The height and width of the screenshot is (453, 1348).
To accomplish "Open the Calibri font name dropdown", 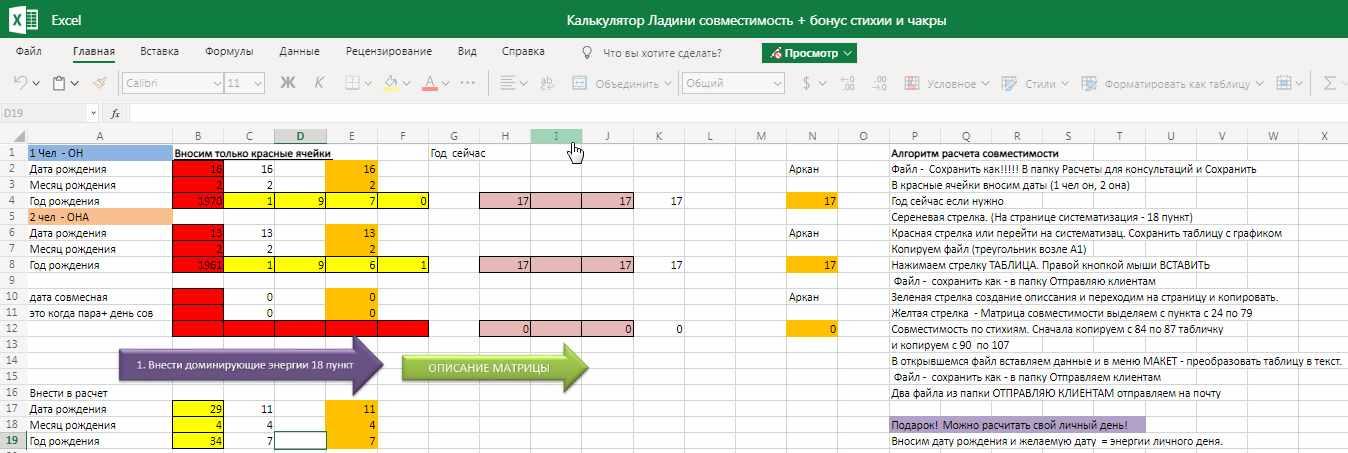I will click(x=170, y=84).
